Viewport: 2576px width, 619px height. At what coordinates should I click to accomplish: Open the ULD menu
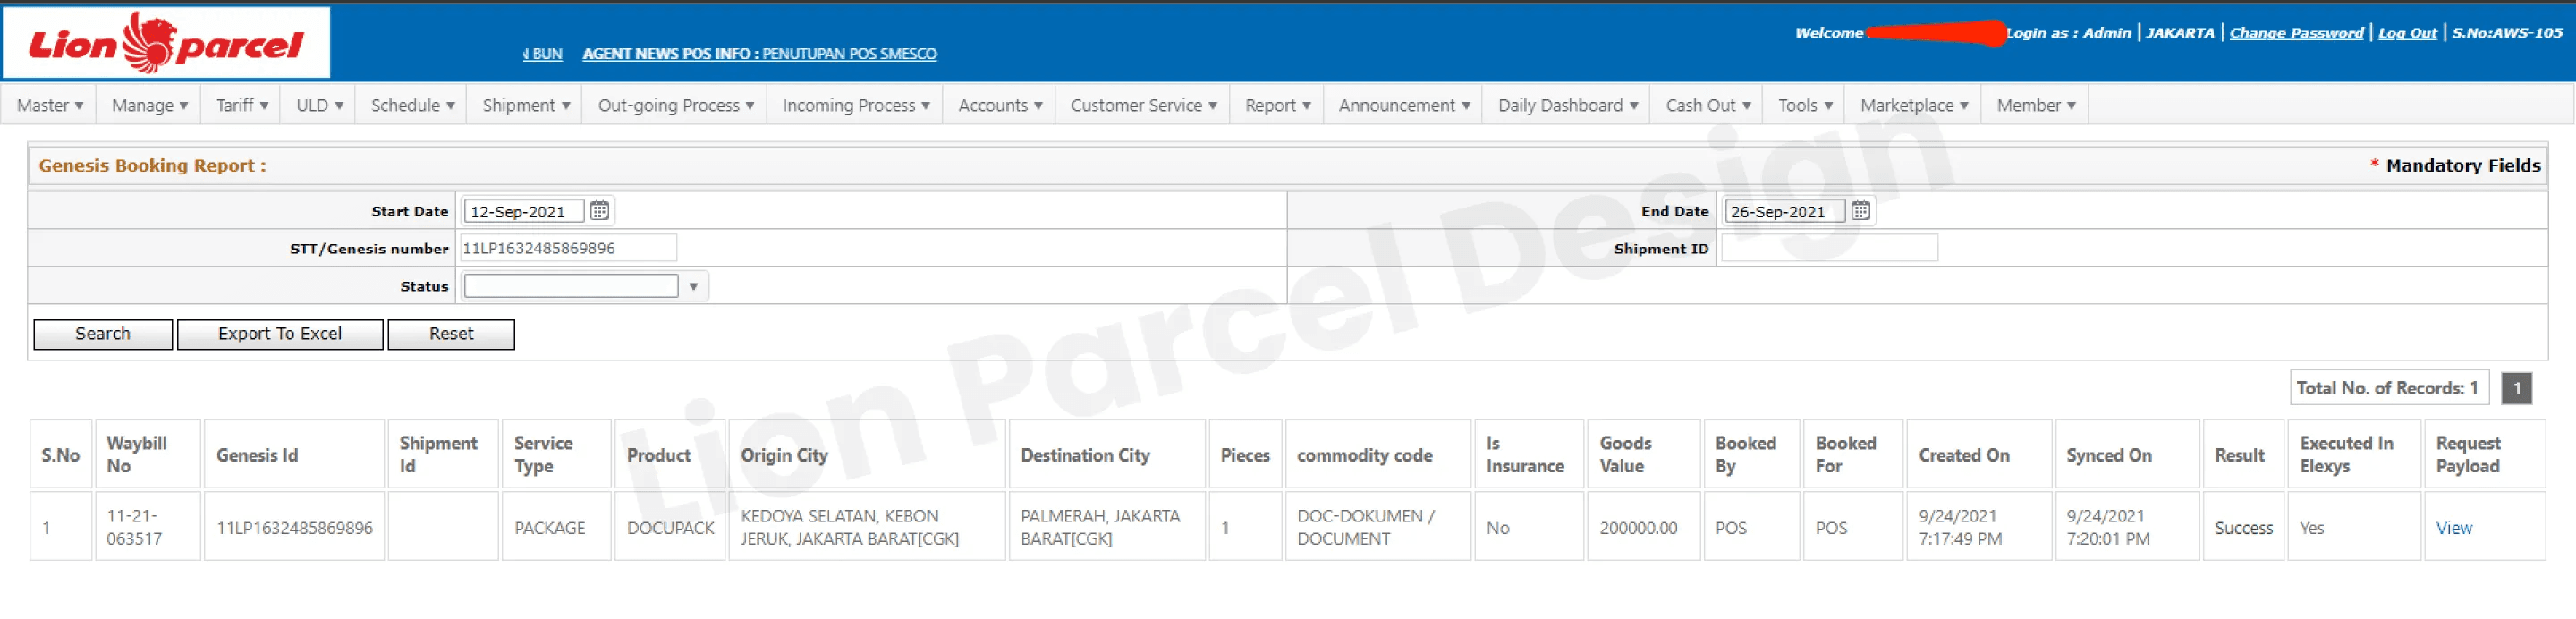click(x=319, y=105)
